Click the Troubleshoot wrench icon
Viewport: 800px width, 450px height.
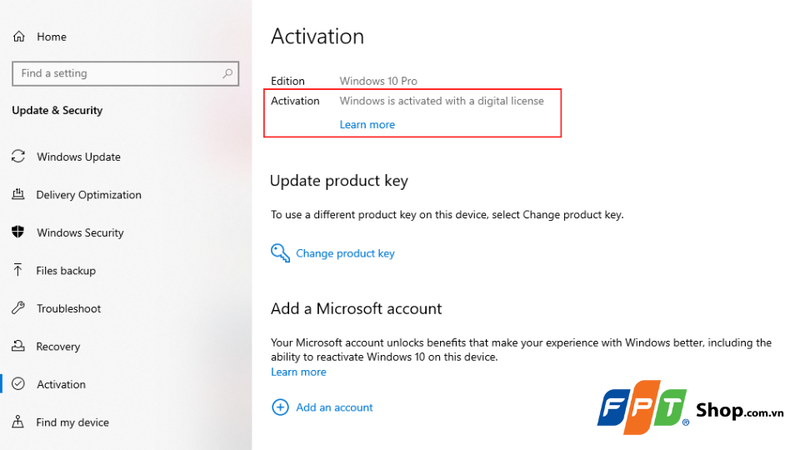(x=18, y=309)
